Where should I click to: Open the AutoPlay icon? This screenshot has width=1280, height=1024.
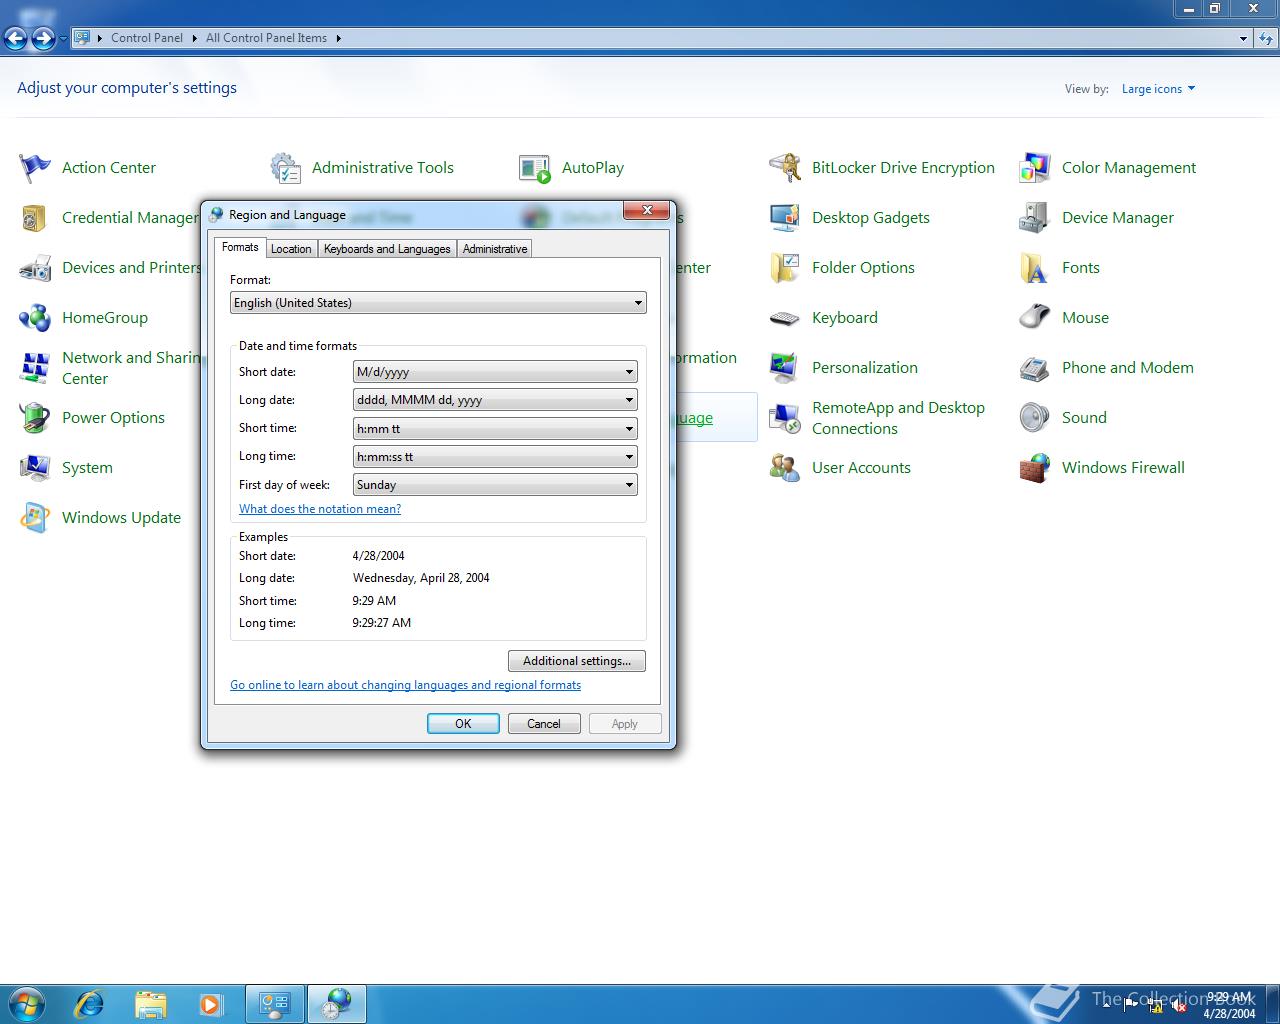[x=535, y=168]
